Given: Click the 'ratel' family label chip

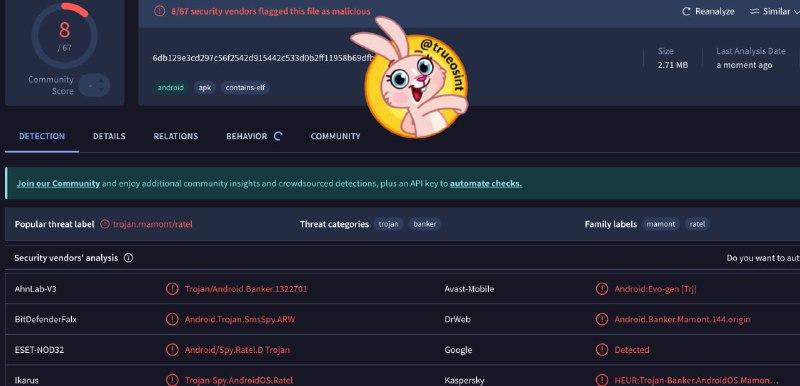Looking at the screenshot, I should 697,224.
